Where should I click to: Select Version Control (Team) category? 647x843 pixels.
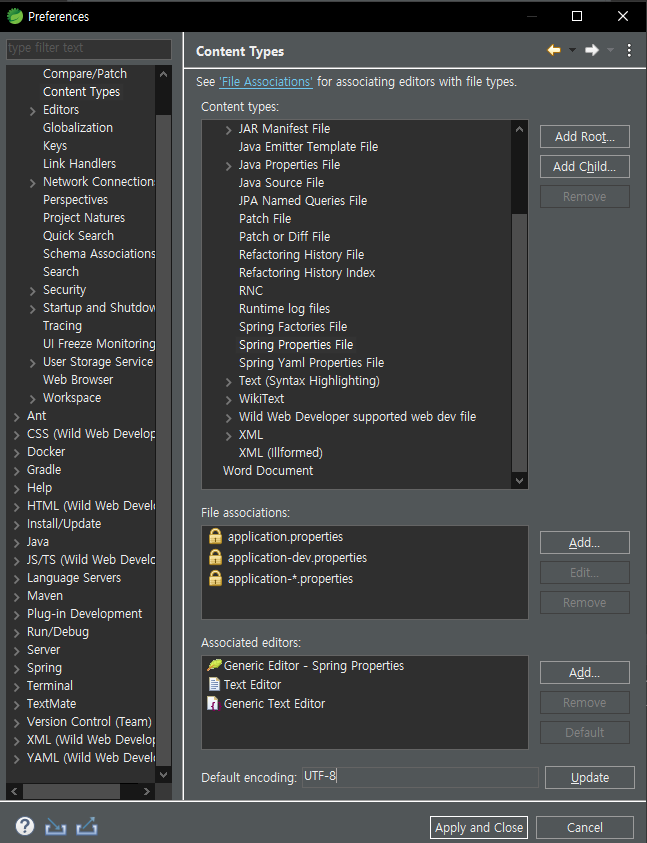tap(89, 721)
